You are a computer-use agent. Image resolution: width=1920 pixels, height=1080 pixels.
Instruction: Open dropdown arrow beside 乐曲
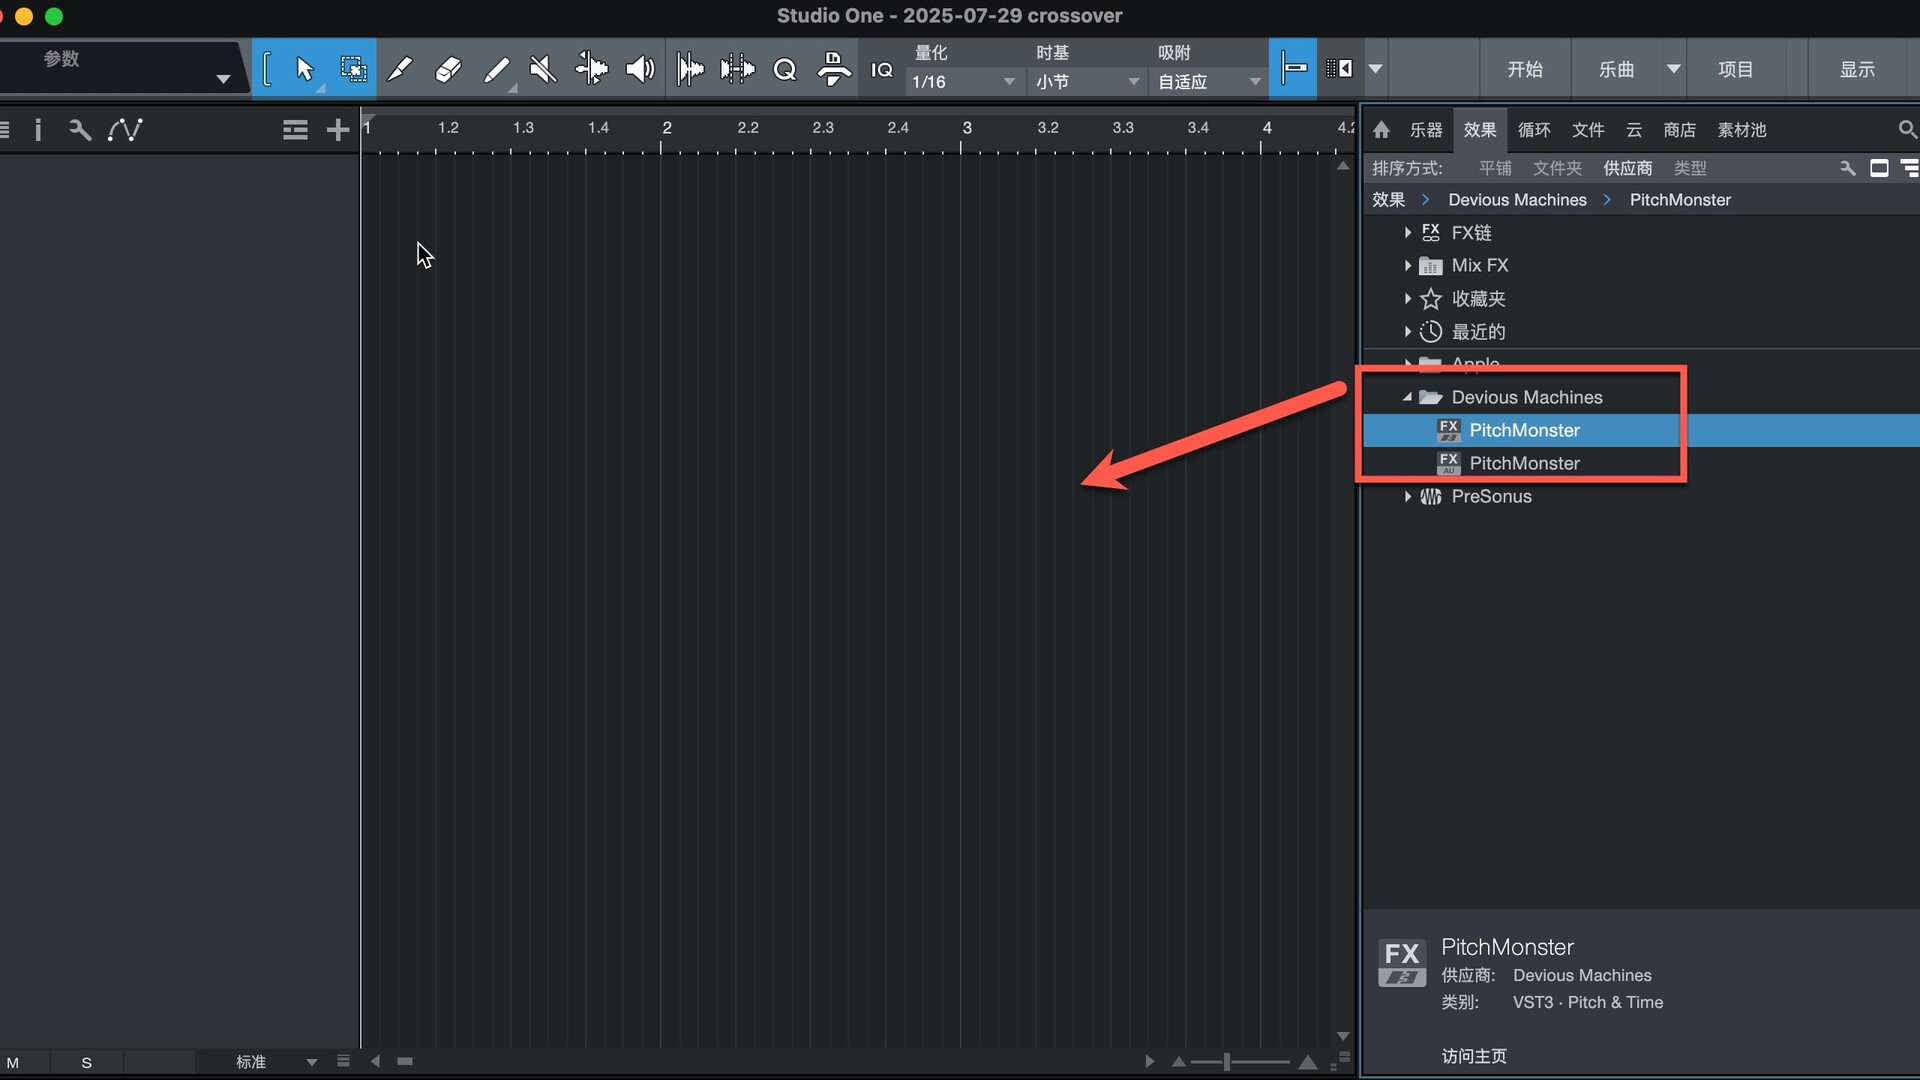click(1673, 69)
